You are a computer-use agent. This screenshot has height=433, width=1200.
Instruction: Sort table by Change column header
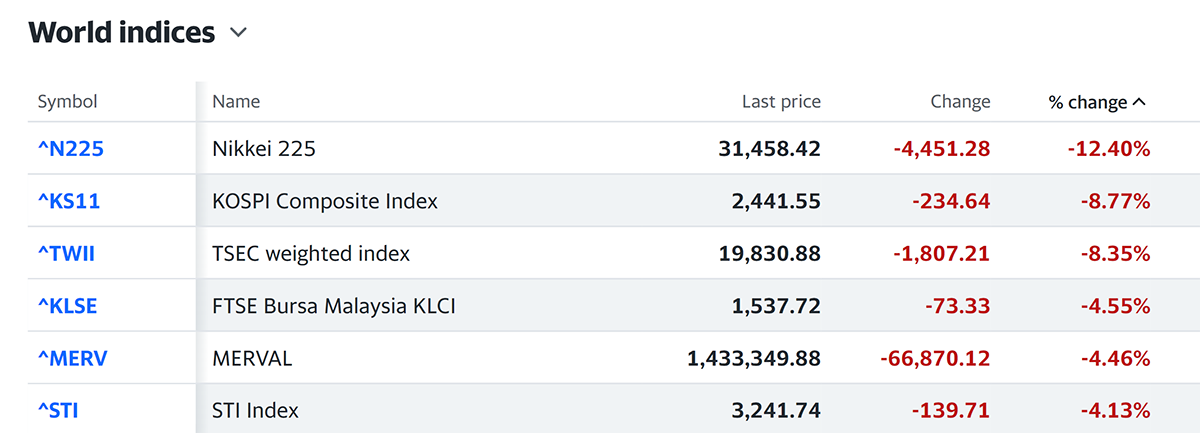(x=960, y=102)
